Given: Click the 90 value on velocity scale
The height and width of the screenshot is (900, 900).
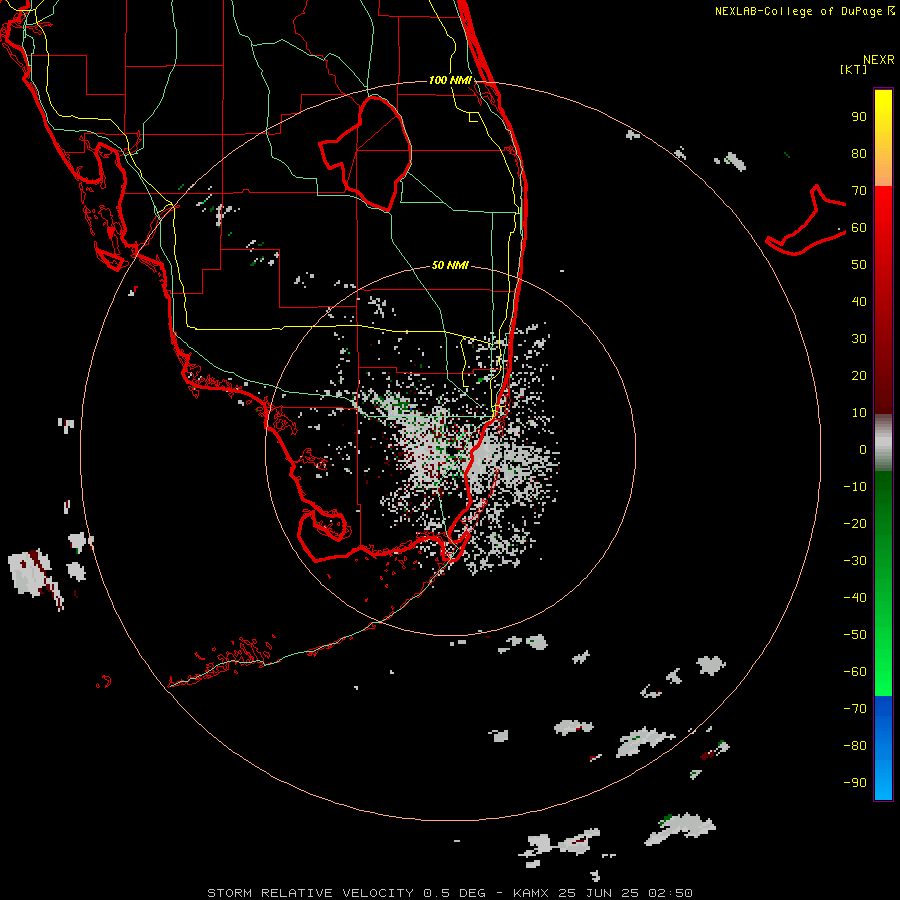Looking at the screenshot, I should coord(859,117).
